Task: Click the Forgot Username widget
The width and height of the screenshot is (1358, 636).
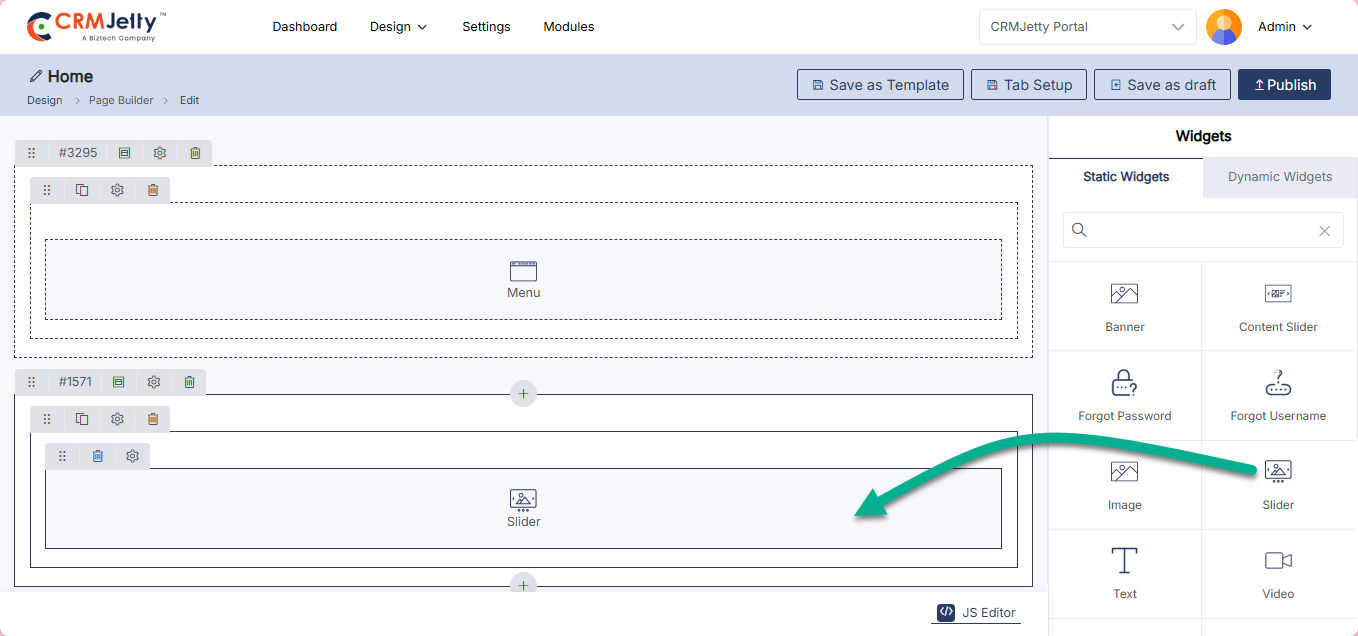Action: coord(1277,395)
